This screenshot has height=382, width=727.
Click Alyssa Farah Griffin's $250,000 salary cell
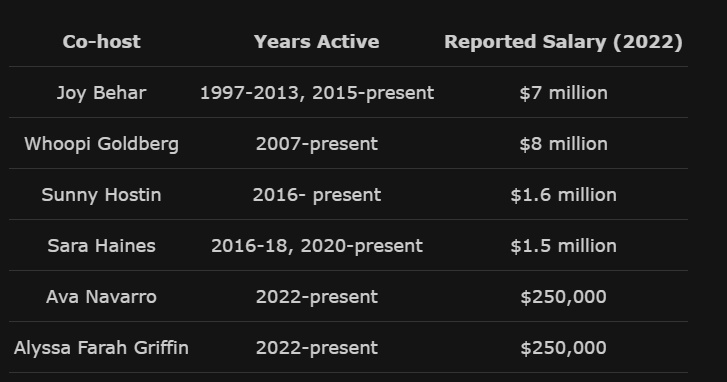click(x=563, y=348)
